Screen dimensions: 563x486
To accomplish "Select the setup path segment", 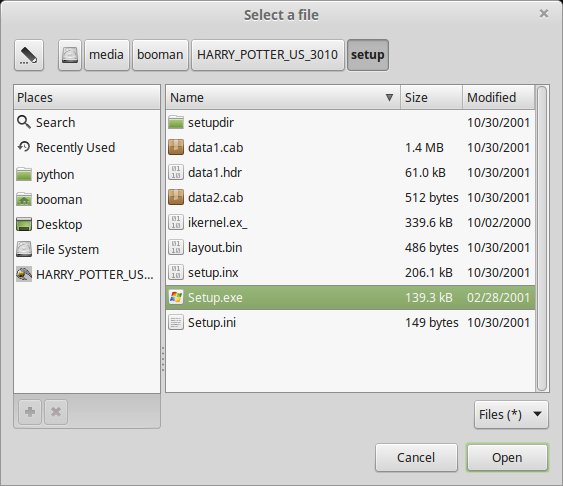I will pos(368,55).
